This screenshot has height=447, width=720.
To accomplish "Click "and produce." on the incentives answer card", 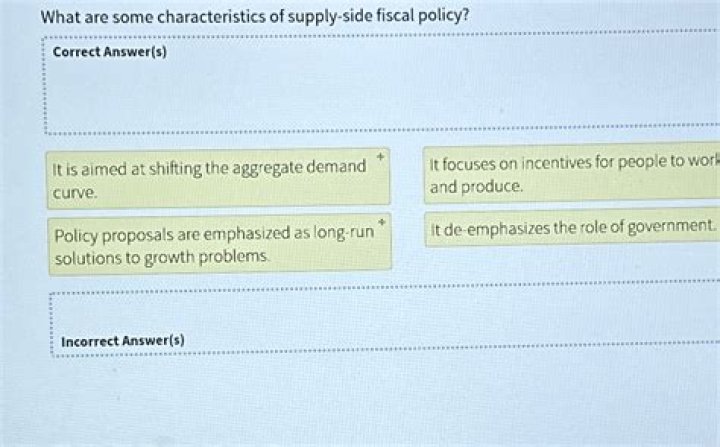I will [x=476, y=187].
